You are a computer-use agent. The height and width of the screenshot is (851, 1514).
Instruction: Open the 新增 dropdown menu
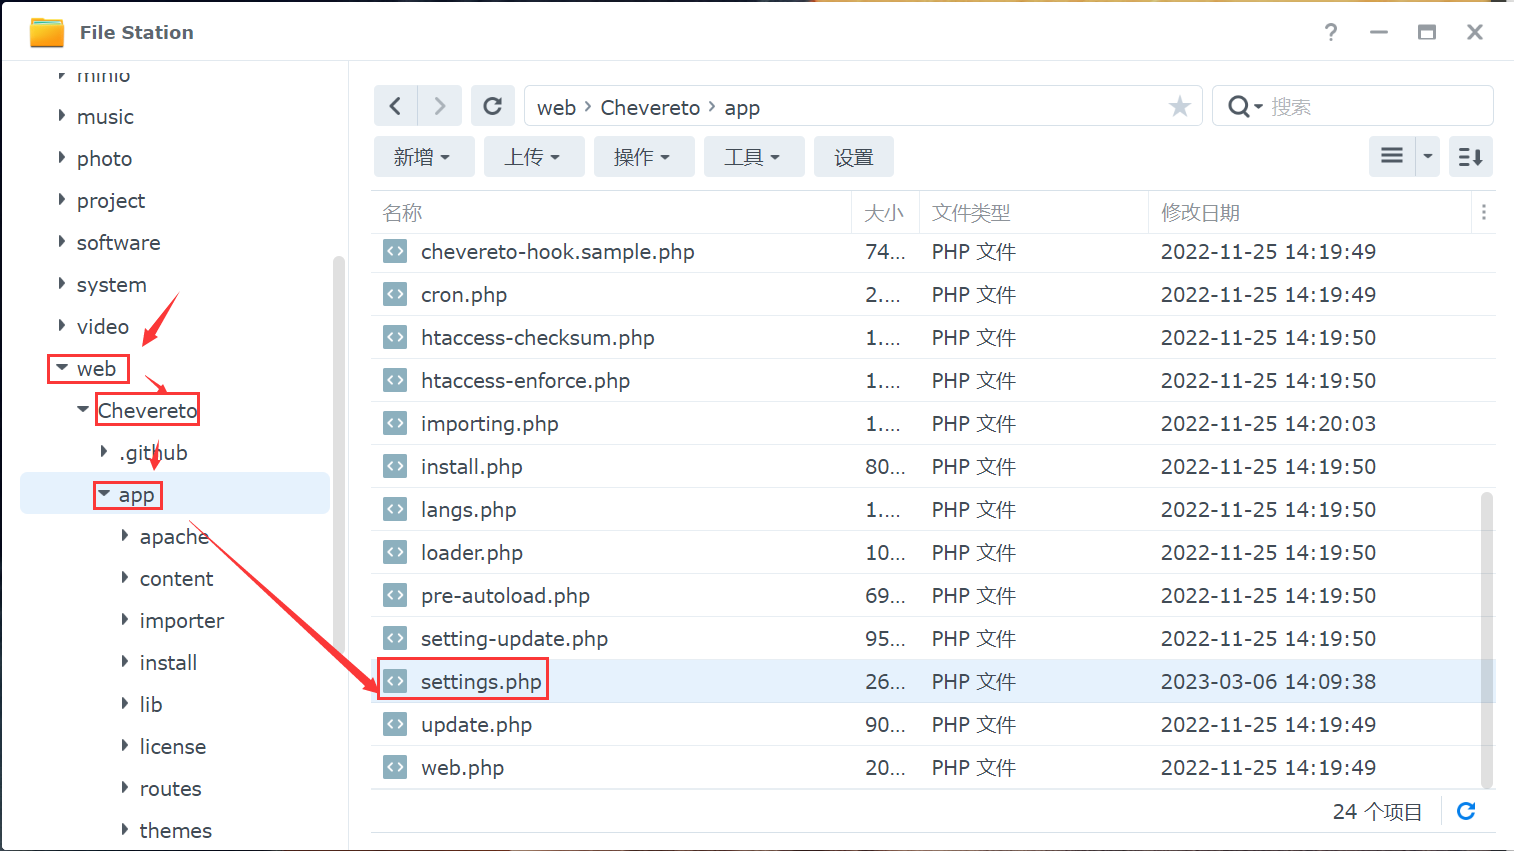click(424, 157)
